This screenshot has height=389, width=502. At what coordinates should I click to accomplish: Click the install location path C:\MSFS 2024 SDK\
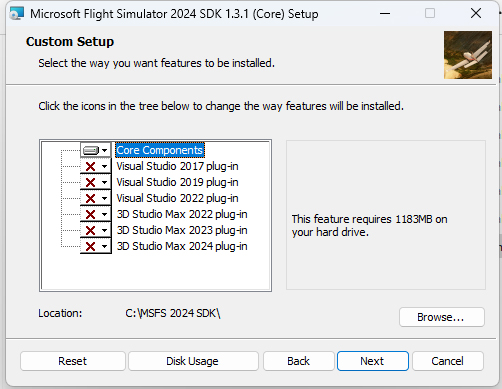(173, 313)
